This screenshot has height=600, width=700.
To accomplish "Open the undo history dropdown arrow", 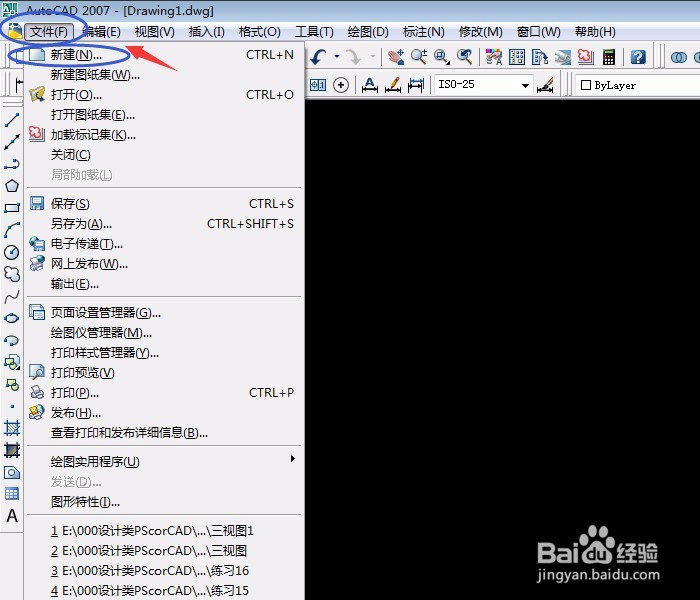I will point(337,56).
